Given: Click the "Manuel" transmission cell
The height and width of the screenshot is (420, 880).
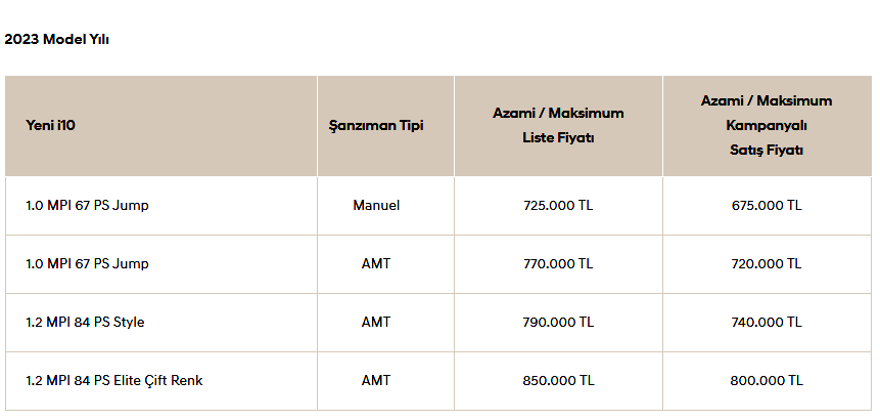Looking at the screenshot, I should (376, 205).
